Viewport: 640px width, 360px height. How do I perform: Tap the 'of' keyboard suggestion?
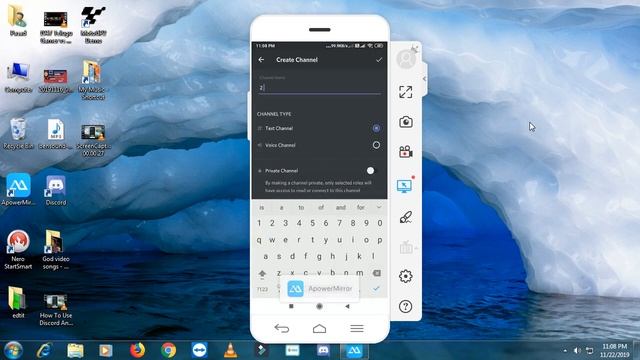tap(321, 207)
